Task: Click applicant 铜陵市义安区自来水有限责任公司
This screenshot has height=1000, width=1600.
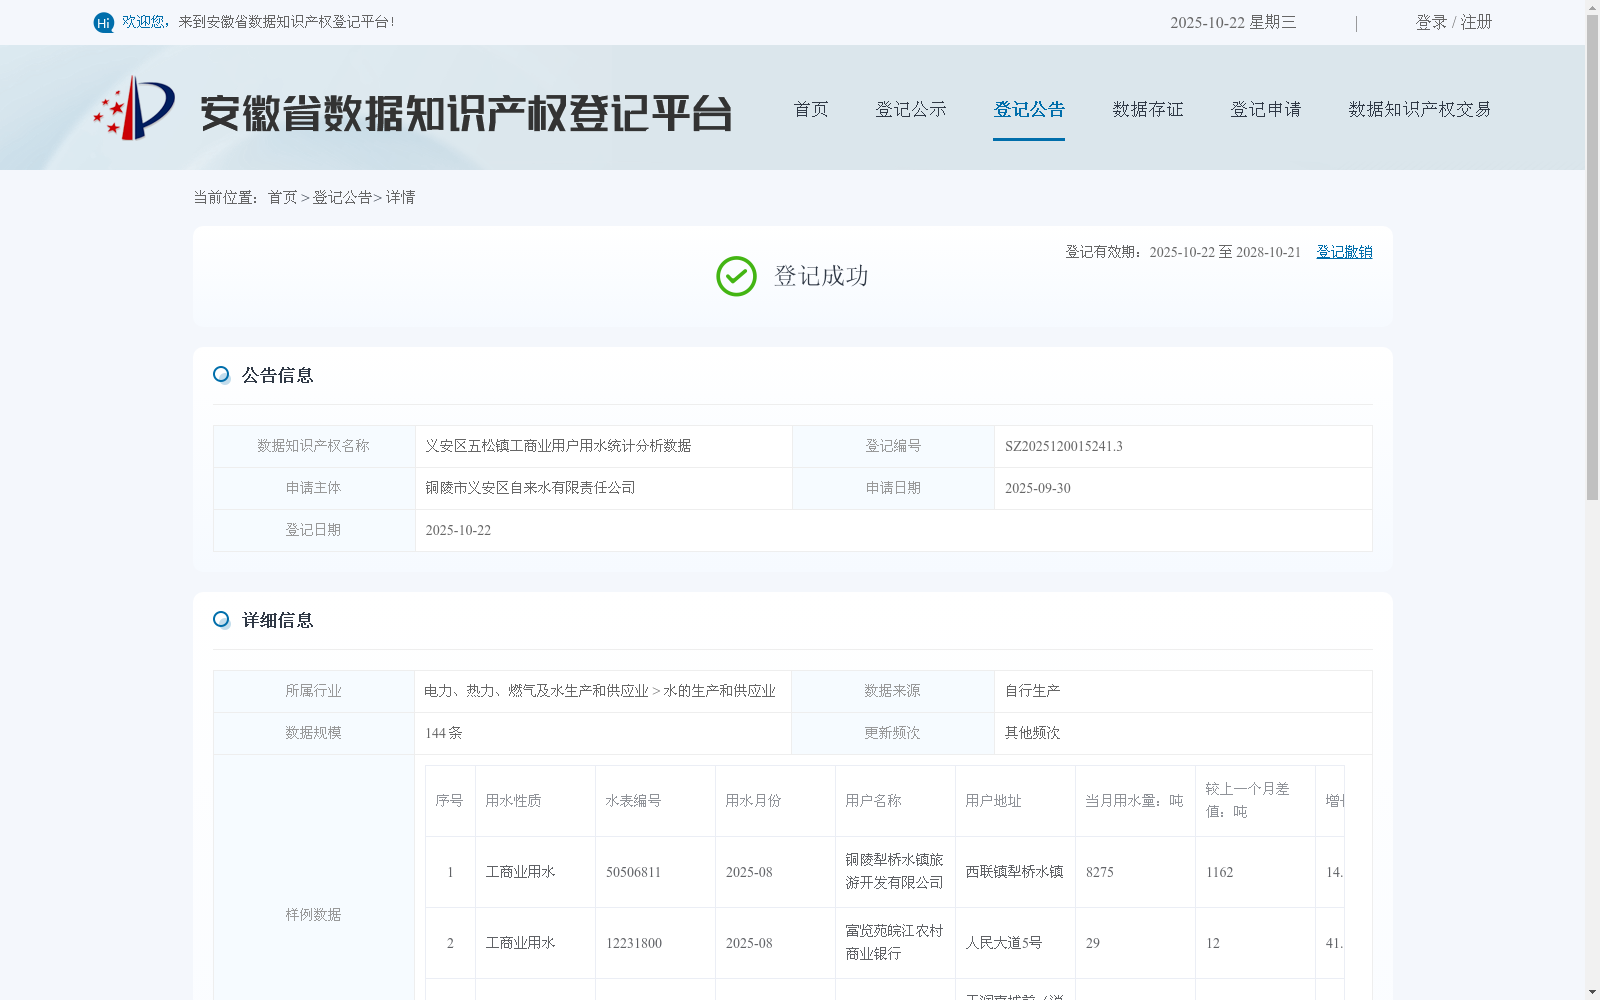Action: (x=530, y=488)
